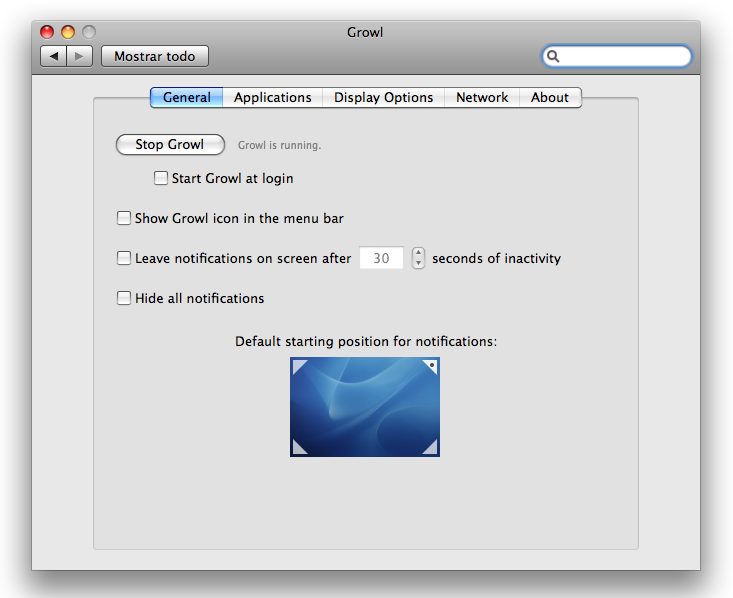Screen dimensions: 733x598
Task: Select top-left corner notification position
Action: point(300,367)
